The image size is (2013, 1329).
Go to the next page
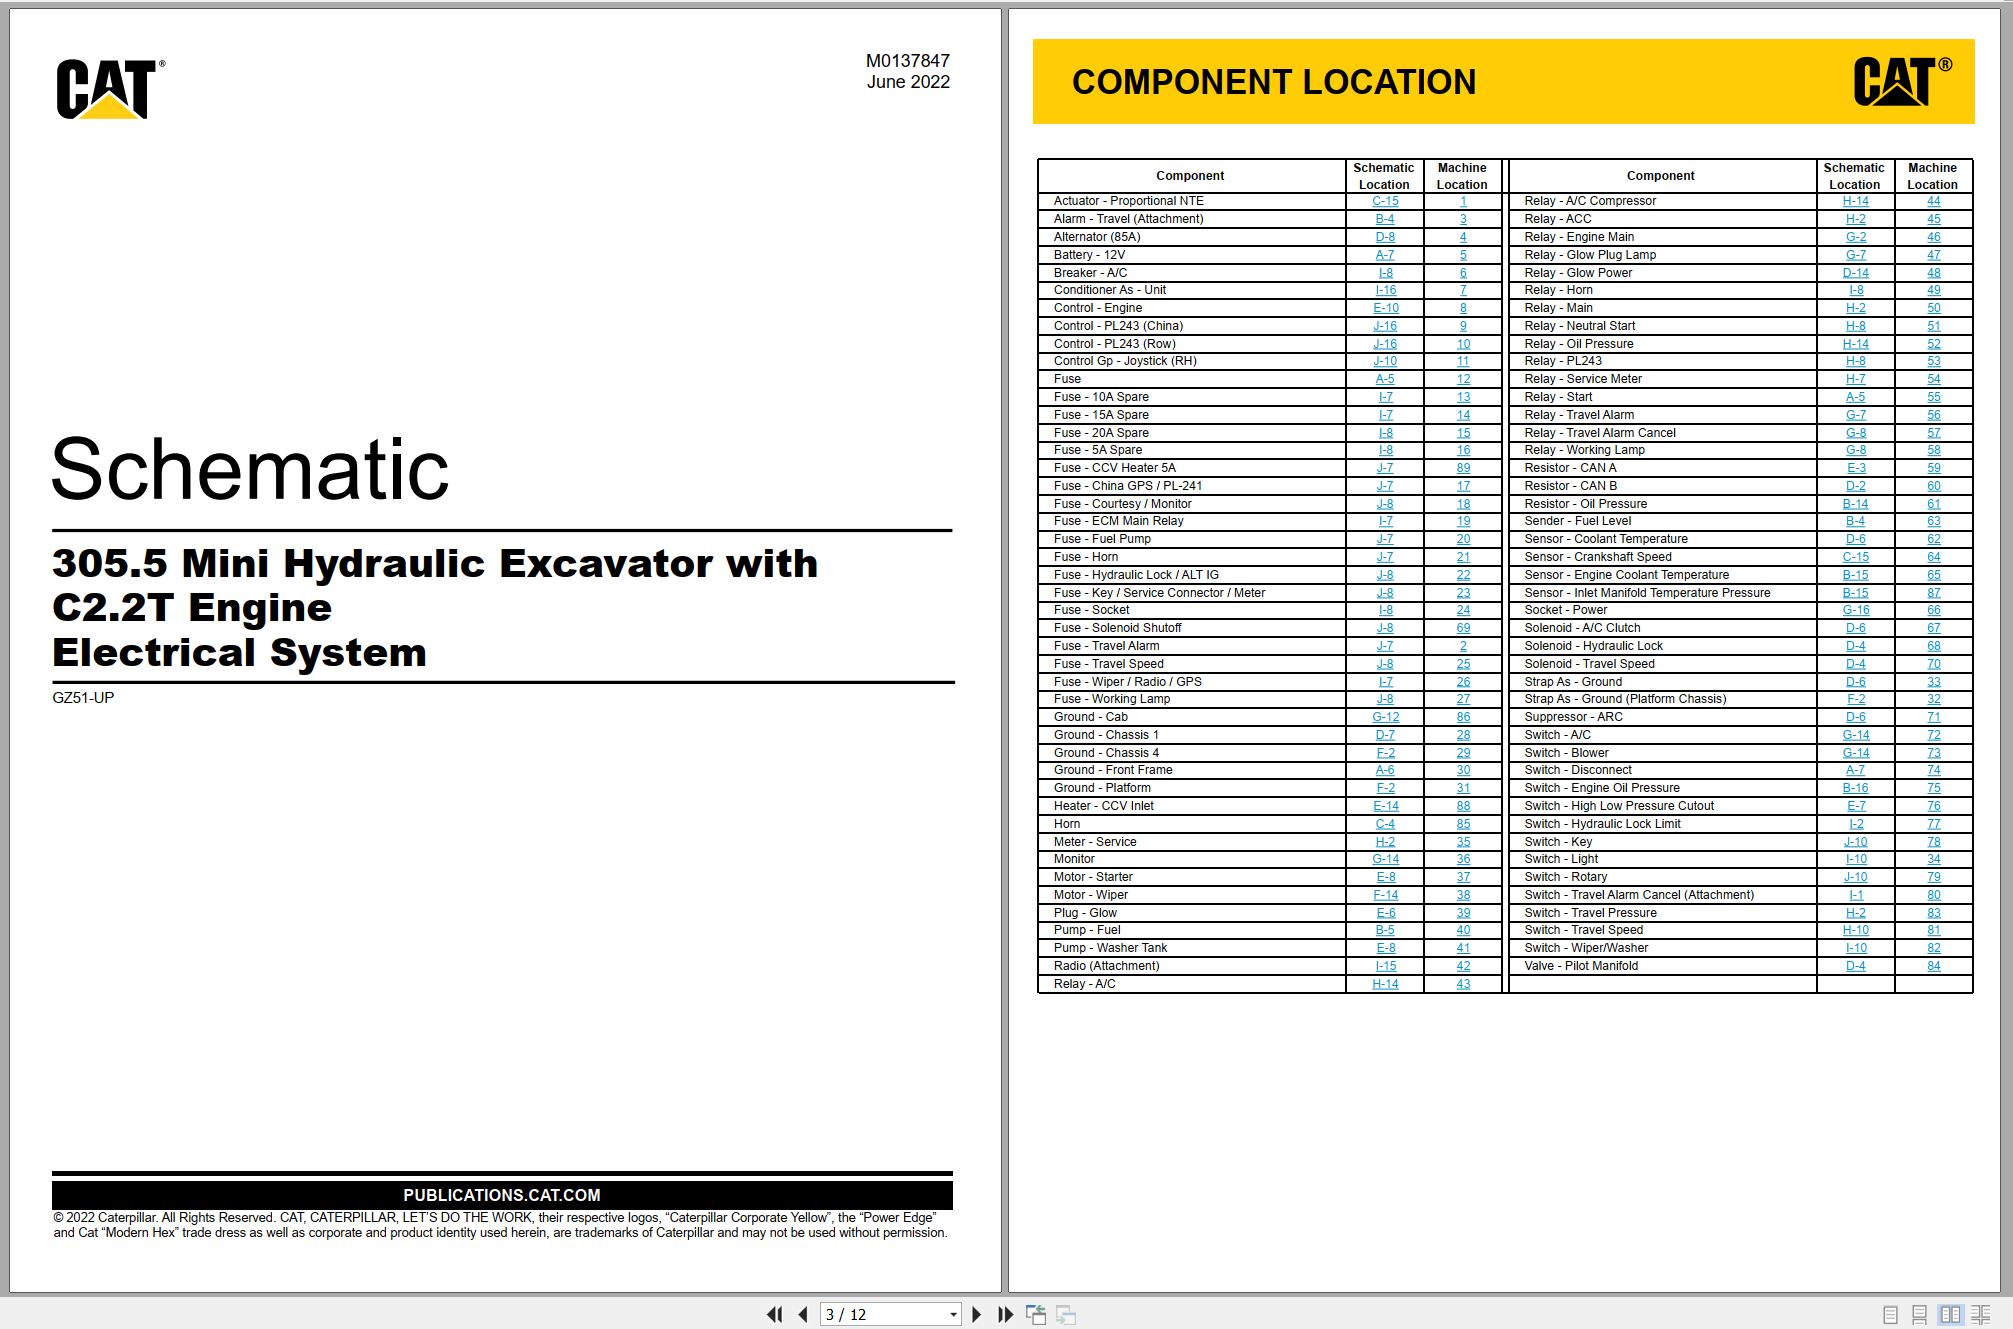[977, 1314]
